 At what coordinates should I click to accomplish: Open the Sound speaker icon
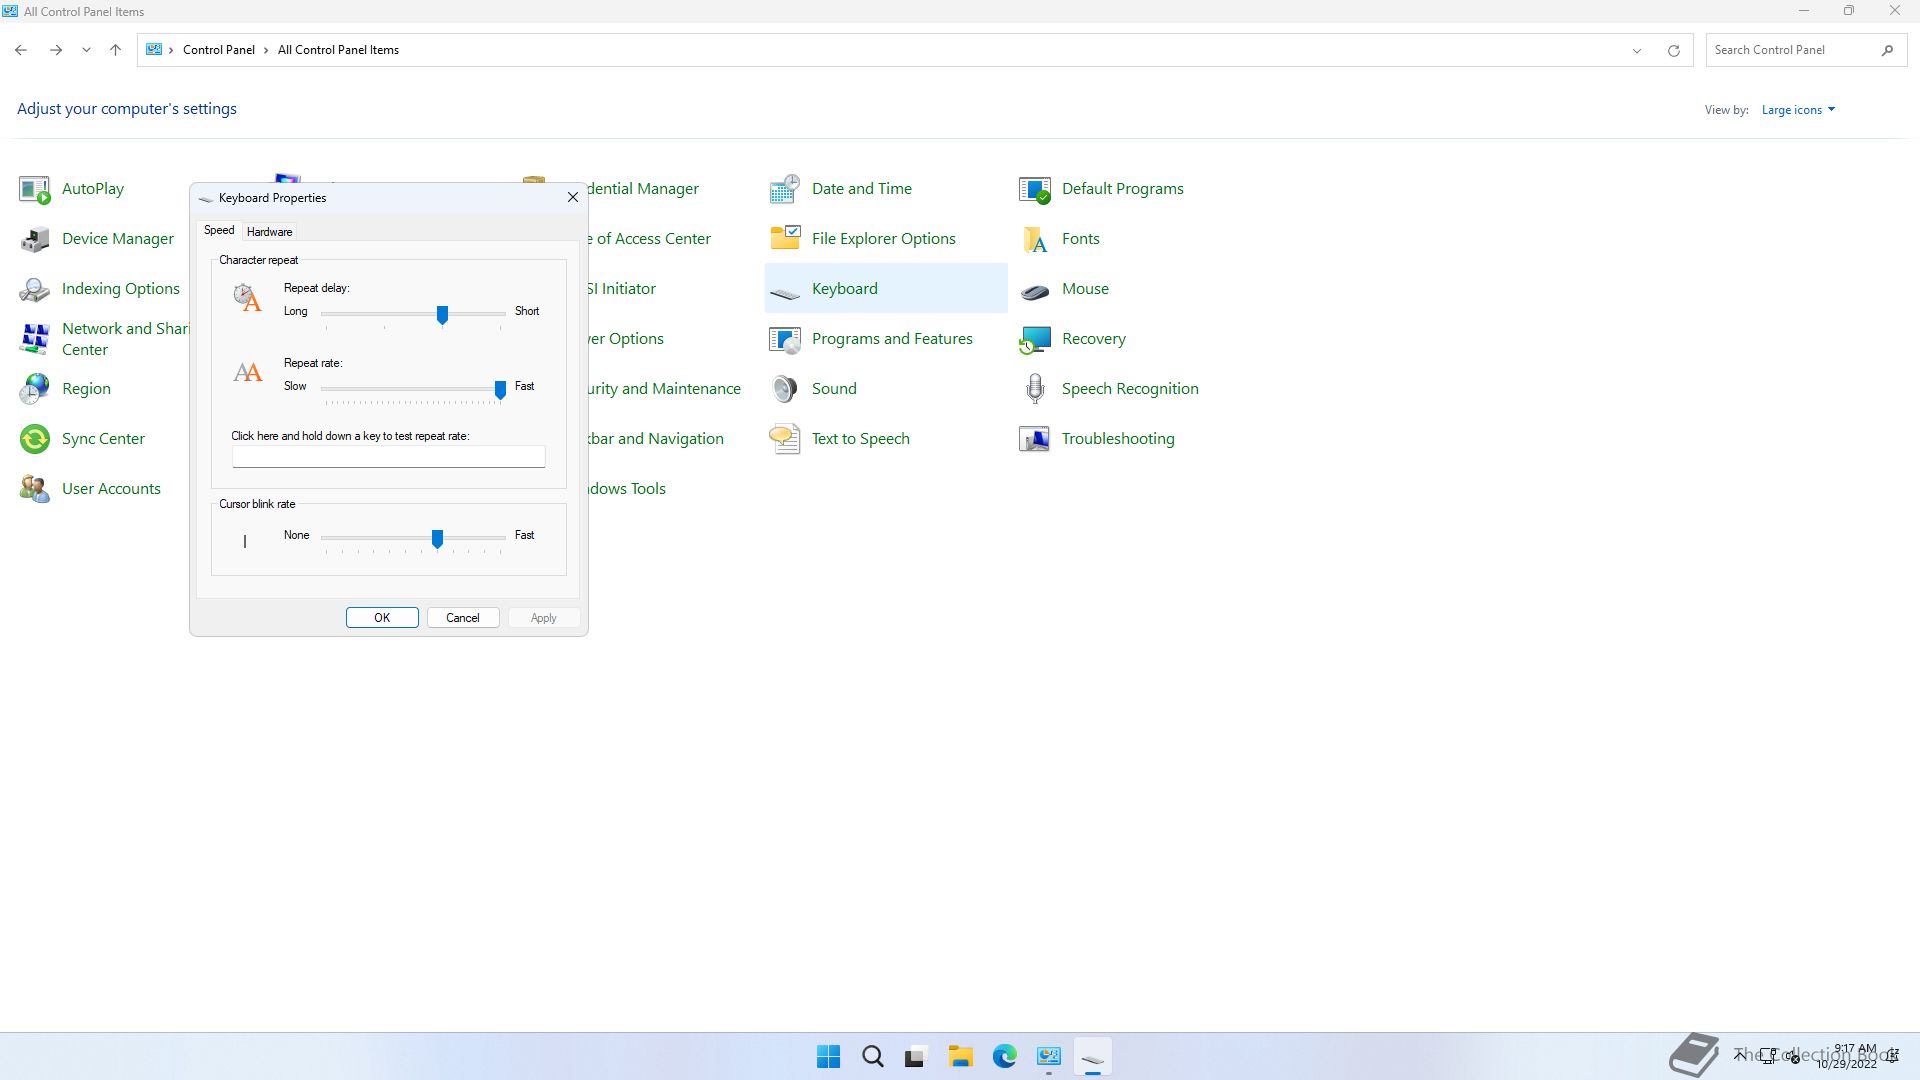click(785, 389)
